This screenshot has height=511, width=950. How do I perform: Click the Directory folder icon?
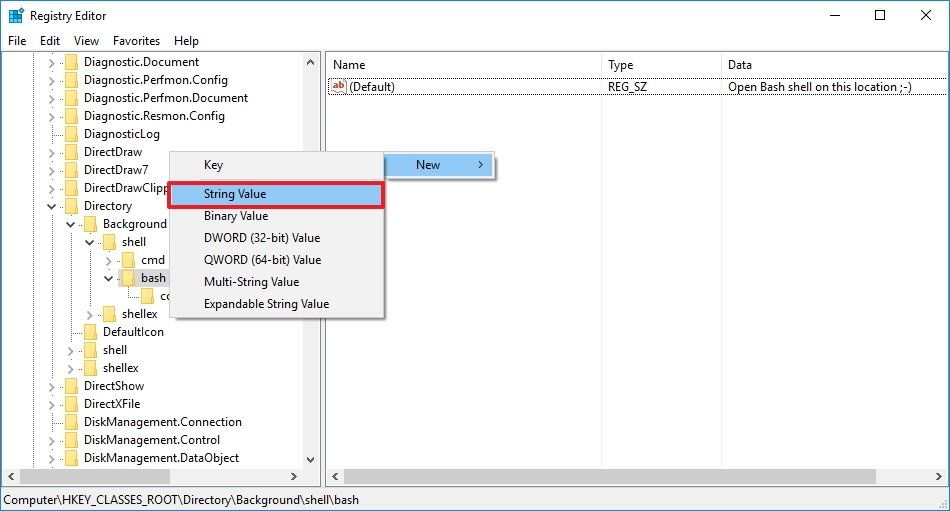(71, 206)
